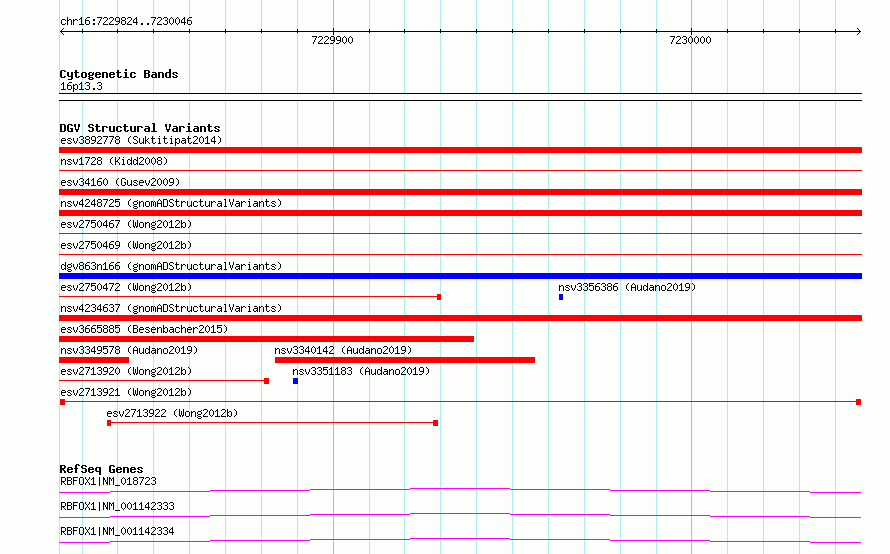Click the RefSeq Genes track title

(x=101, y=469)
